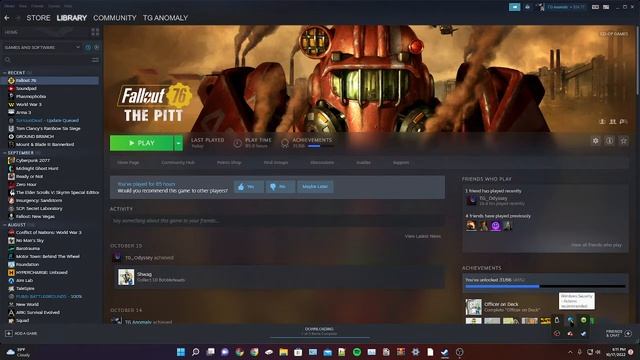The height and width of the screenshot is (360, 640).
Task: Select Arma 3 in game list
Action: click(23, 113)
